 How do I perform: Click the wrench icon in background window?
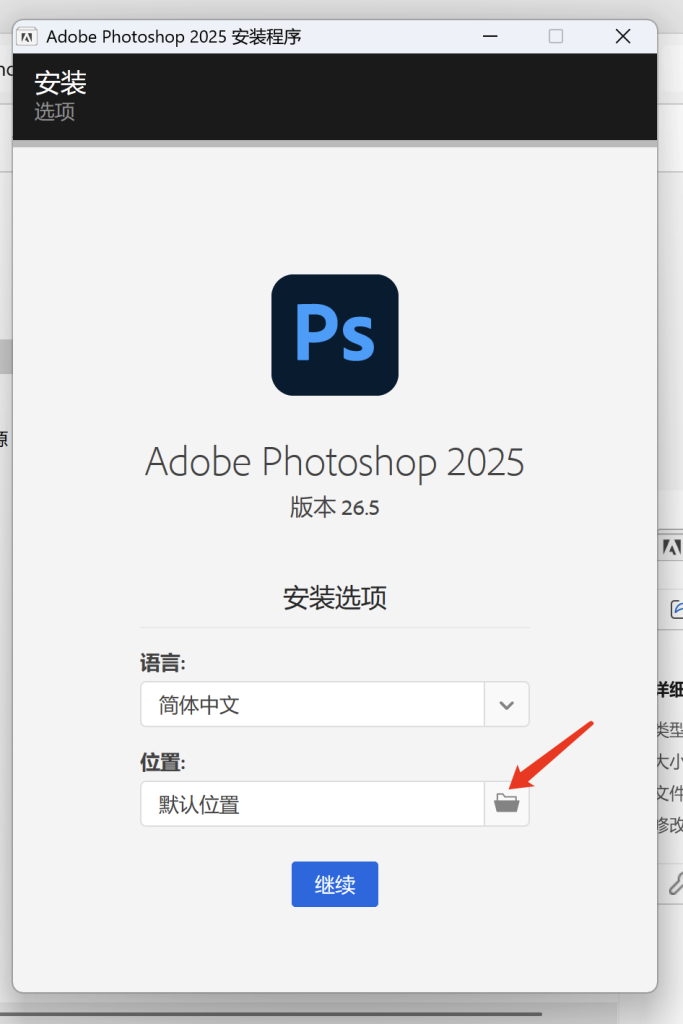click(676, 883)
